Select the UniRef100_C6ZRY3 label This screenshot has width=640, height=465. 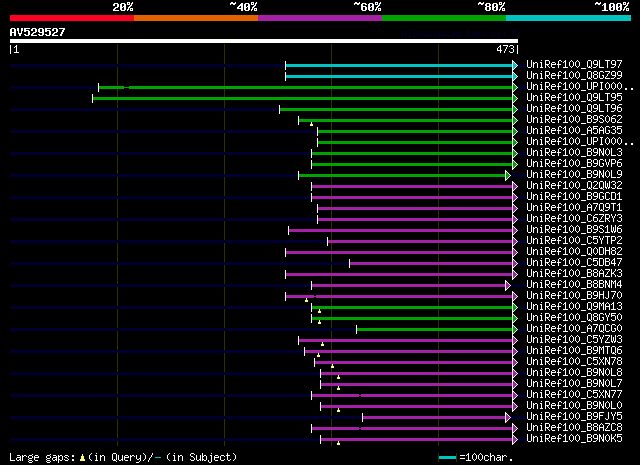pyautogui.click(x=574, y=219)
